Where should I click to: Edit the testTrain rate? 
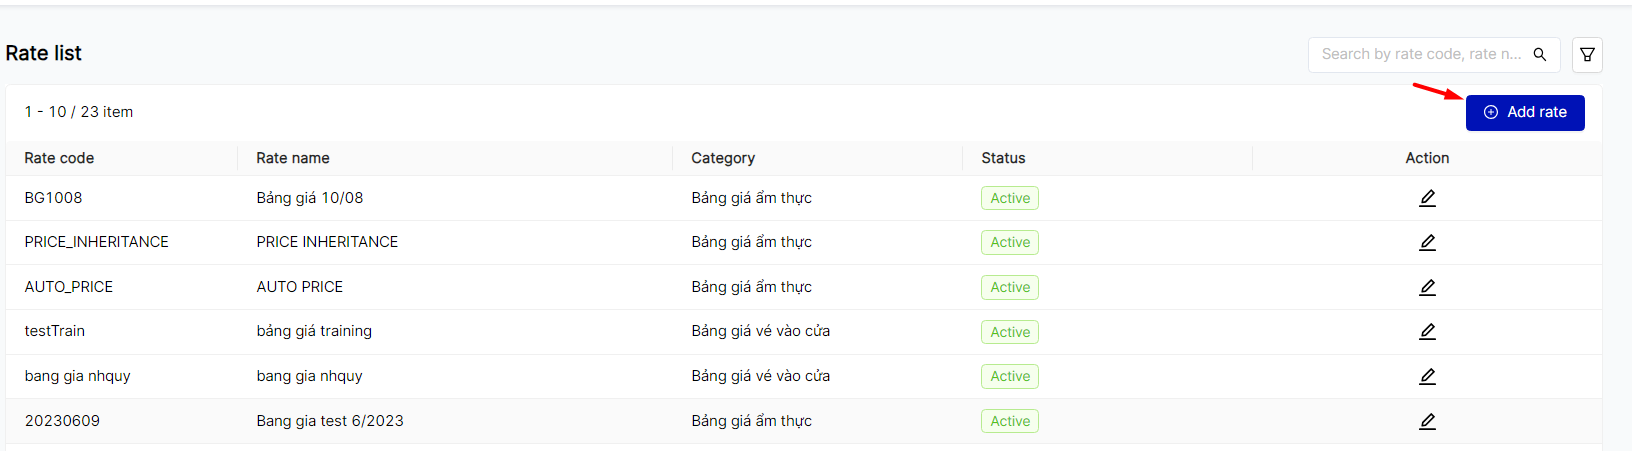coord(1427,331)
